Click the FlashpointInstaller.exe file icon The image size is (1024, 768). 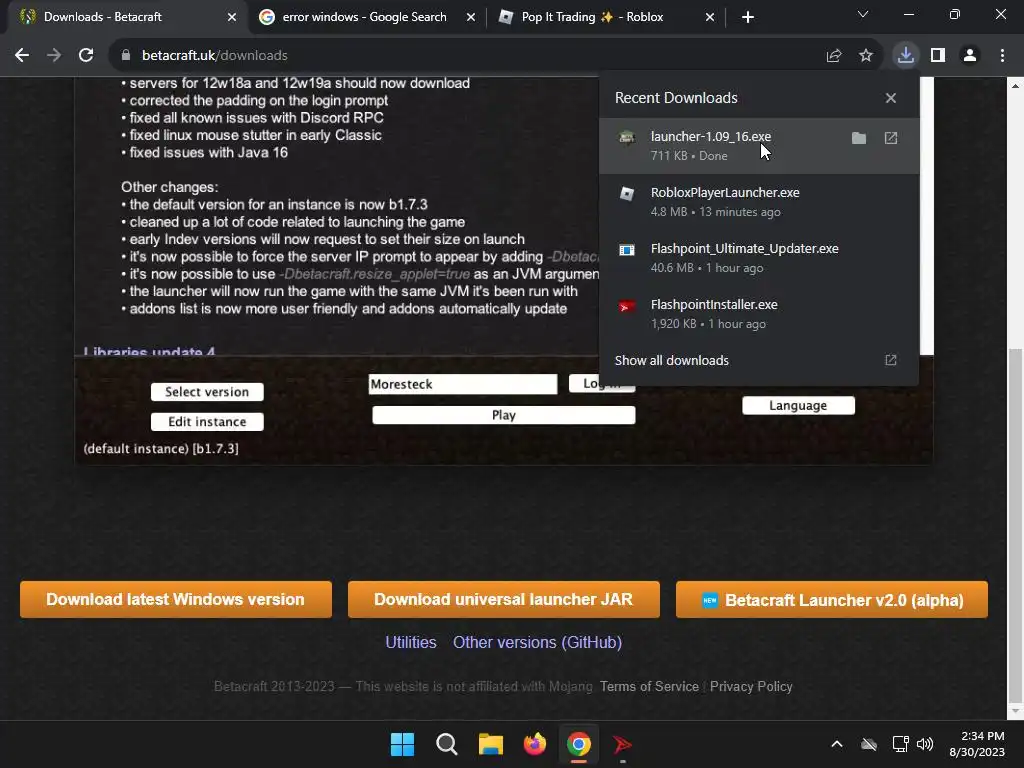(627, 306)
